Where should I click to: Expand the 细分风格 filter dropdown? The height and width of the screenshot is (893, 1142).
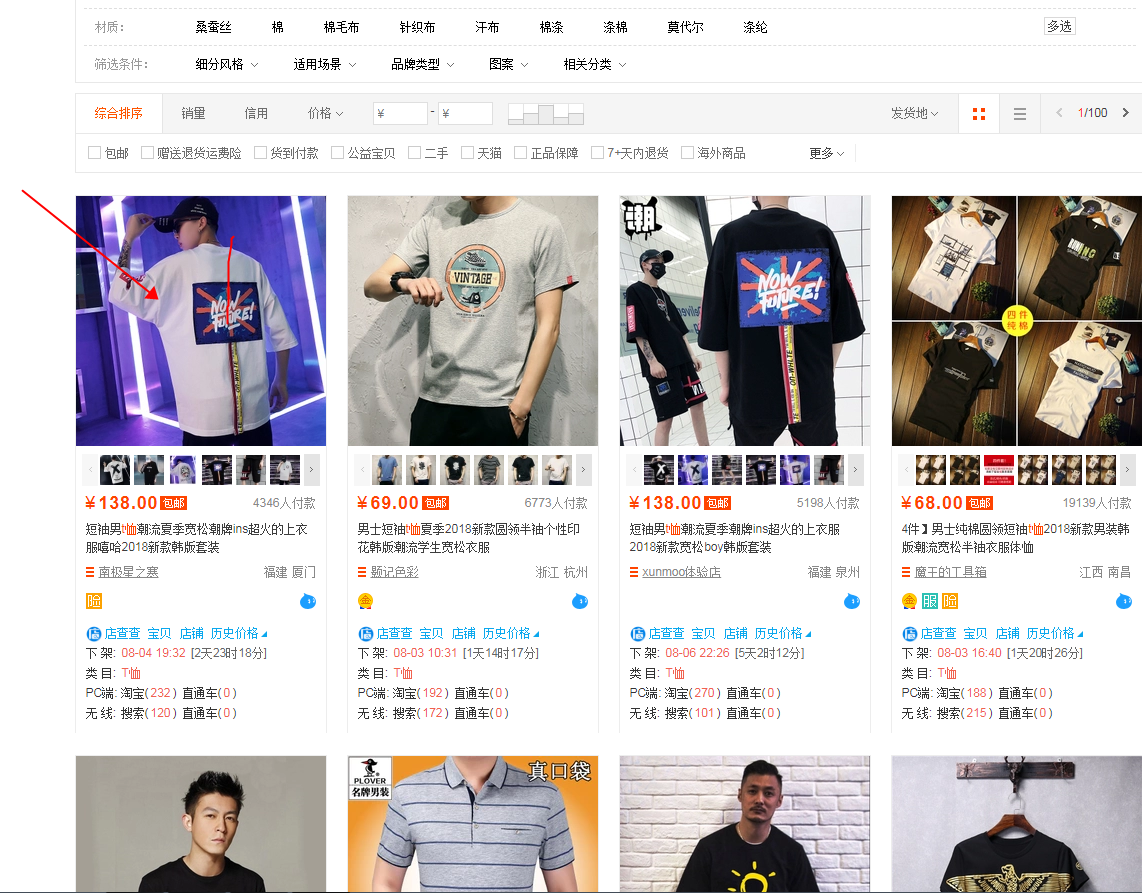[226, 64]
